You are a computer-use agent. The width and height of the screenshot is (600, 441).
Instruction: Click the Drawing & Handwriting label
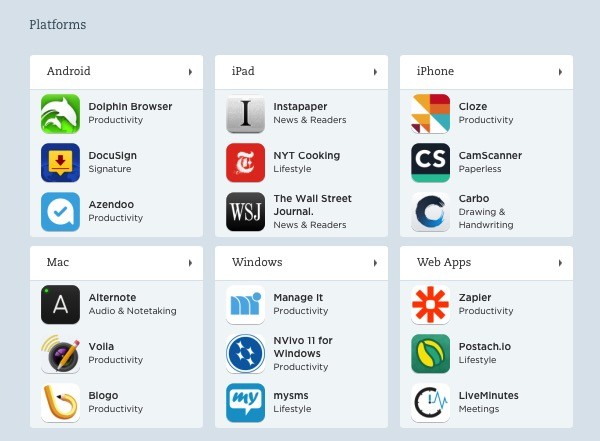tap(486, 218)
